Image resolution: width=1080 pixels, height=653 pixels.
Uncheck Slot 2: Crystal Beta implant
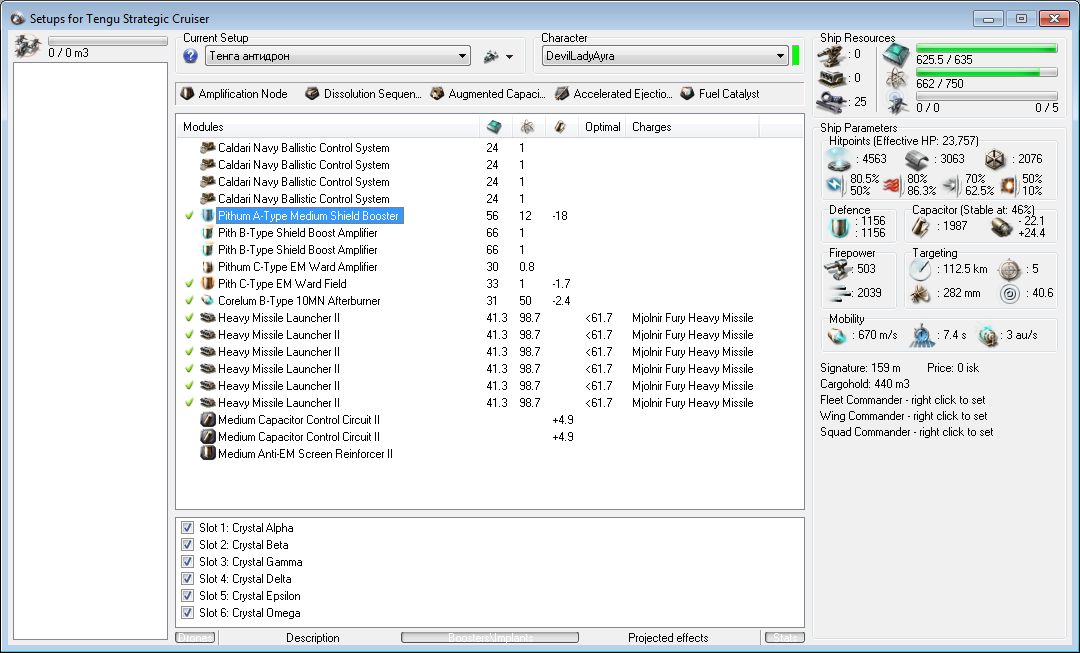[187, 545]
